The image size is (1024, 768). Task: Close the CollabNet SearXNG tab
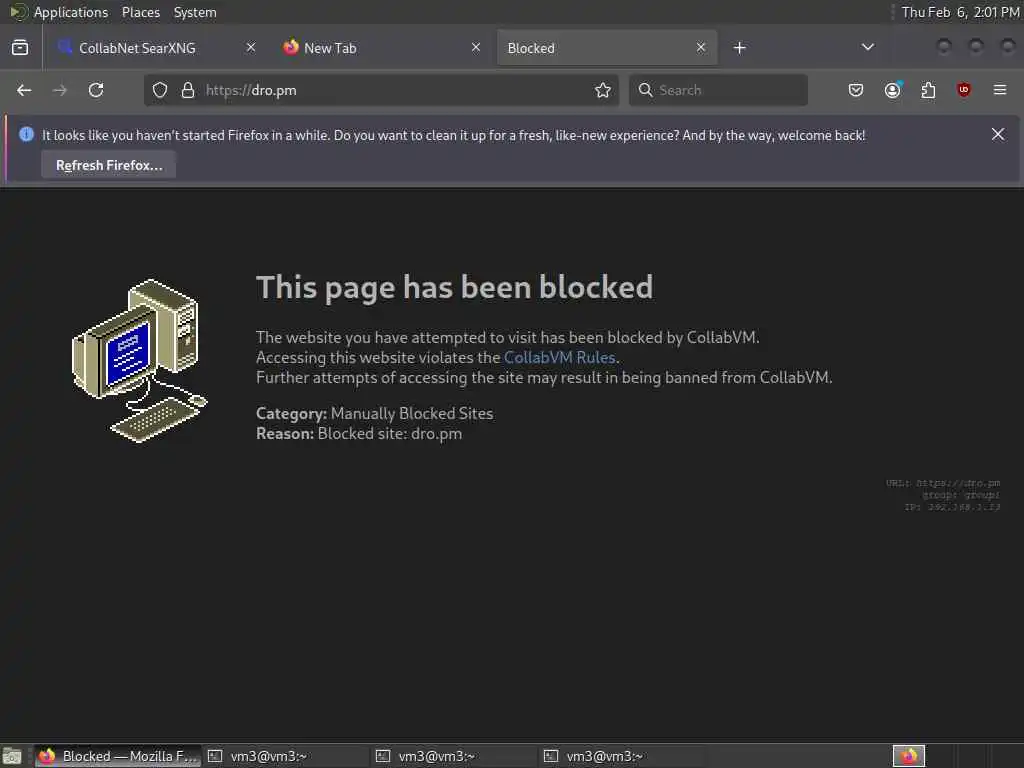pos(251,47)
